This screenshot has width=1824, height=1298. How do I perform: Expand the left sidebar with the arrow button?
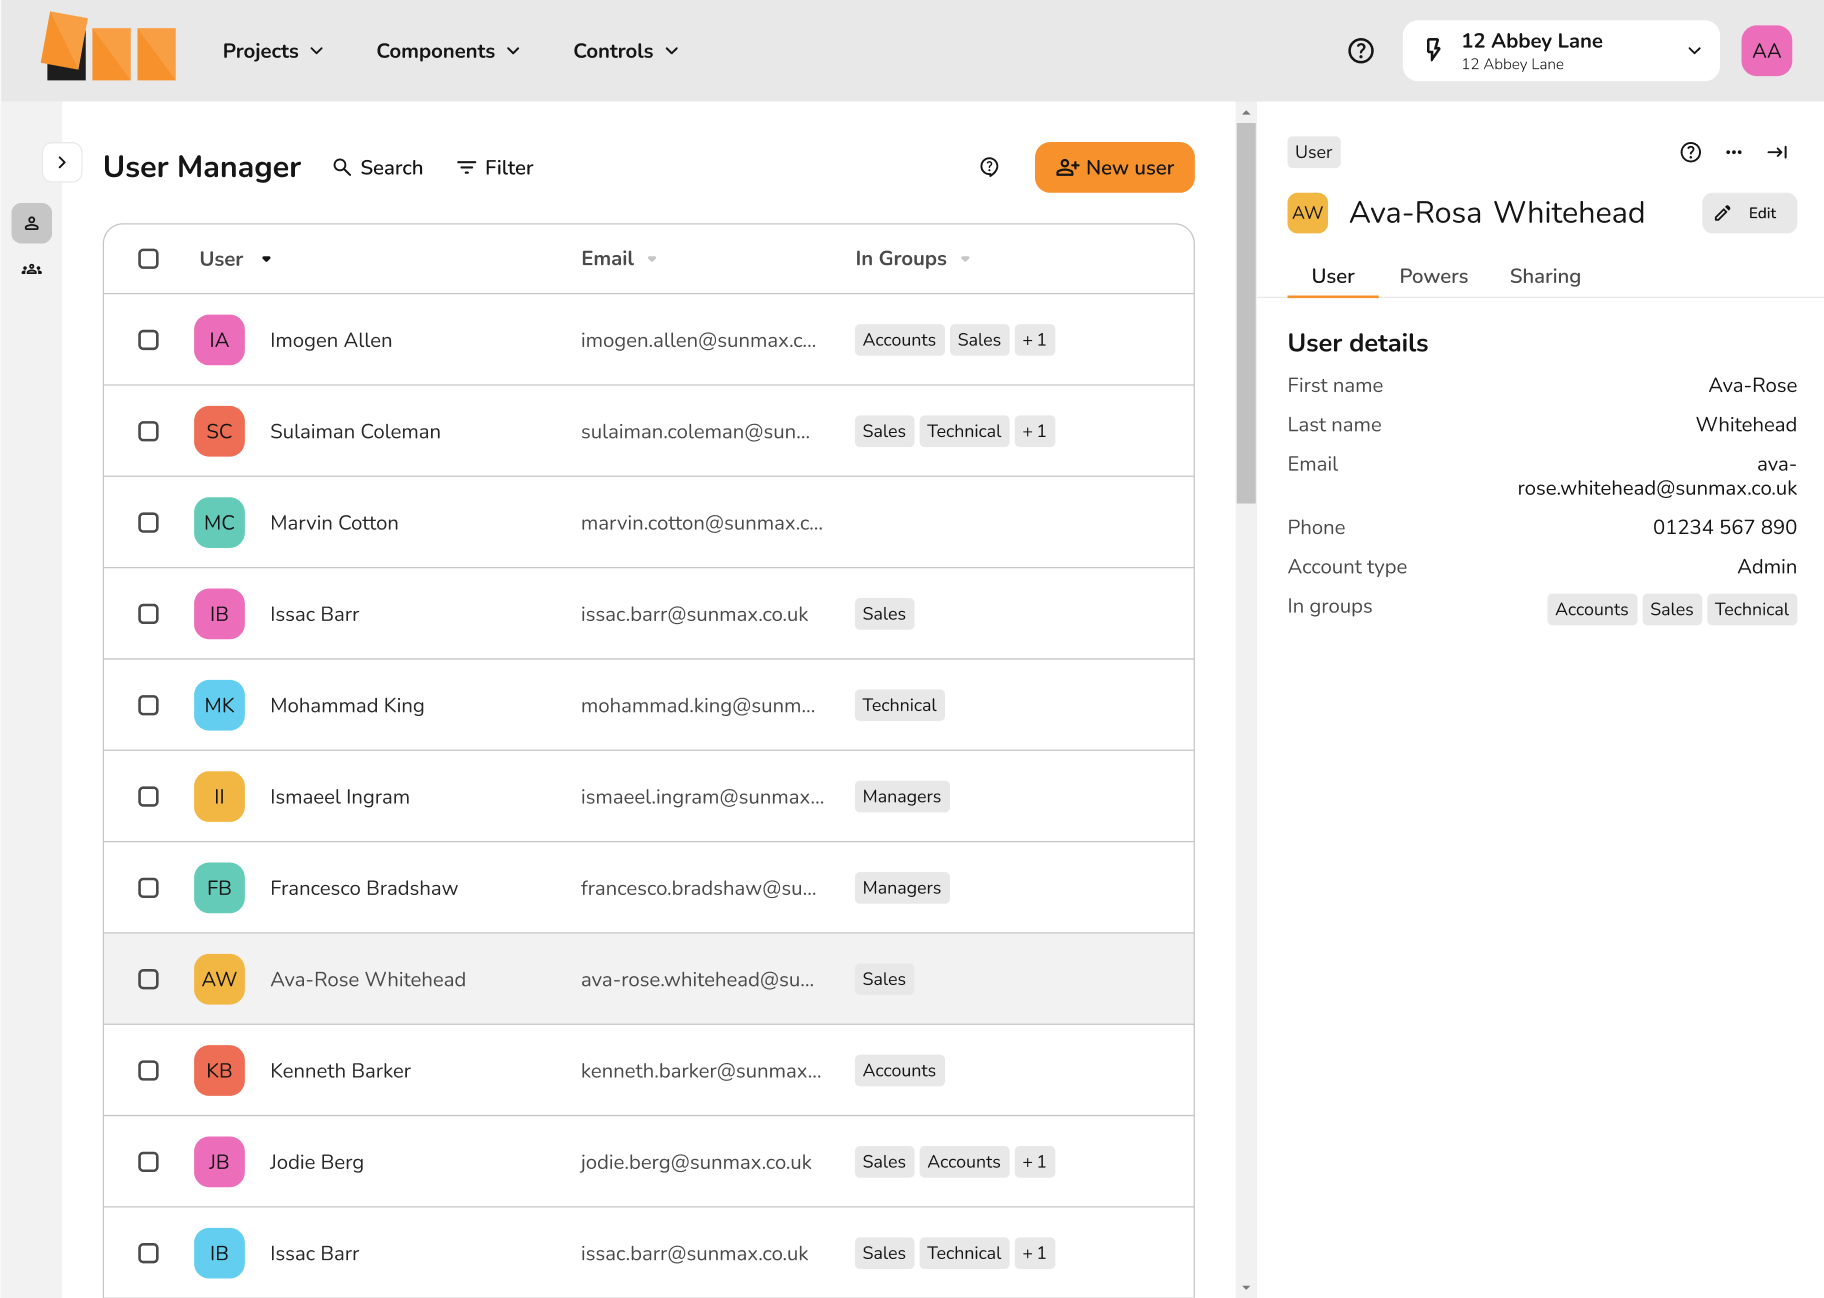[x=62, y=162]
